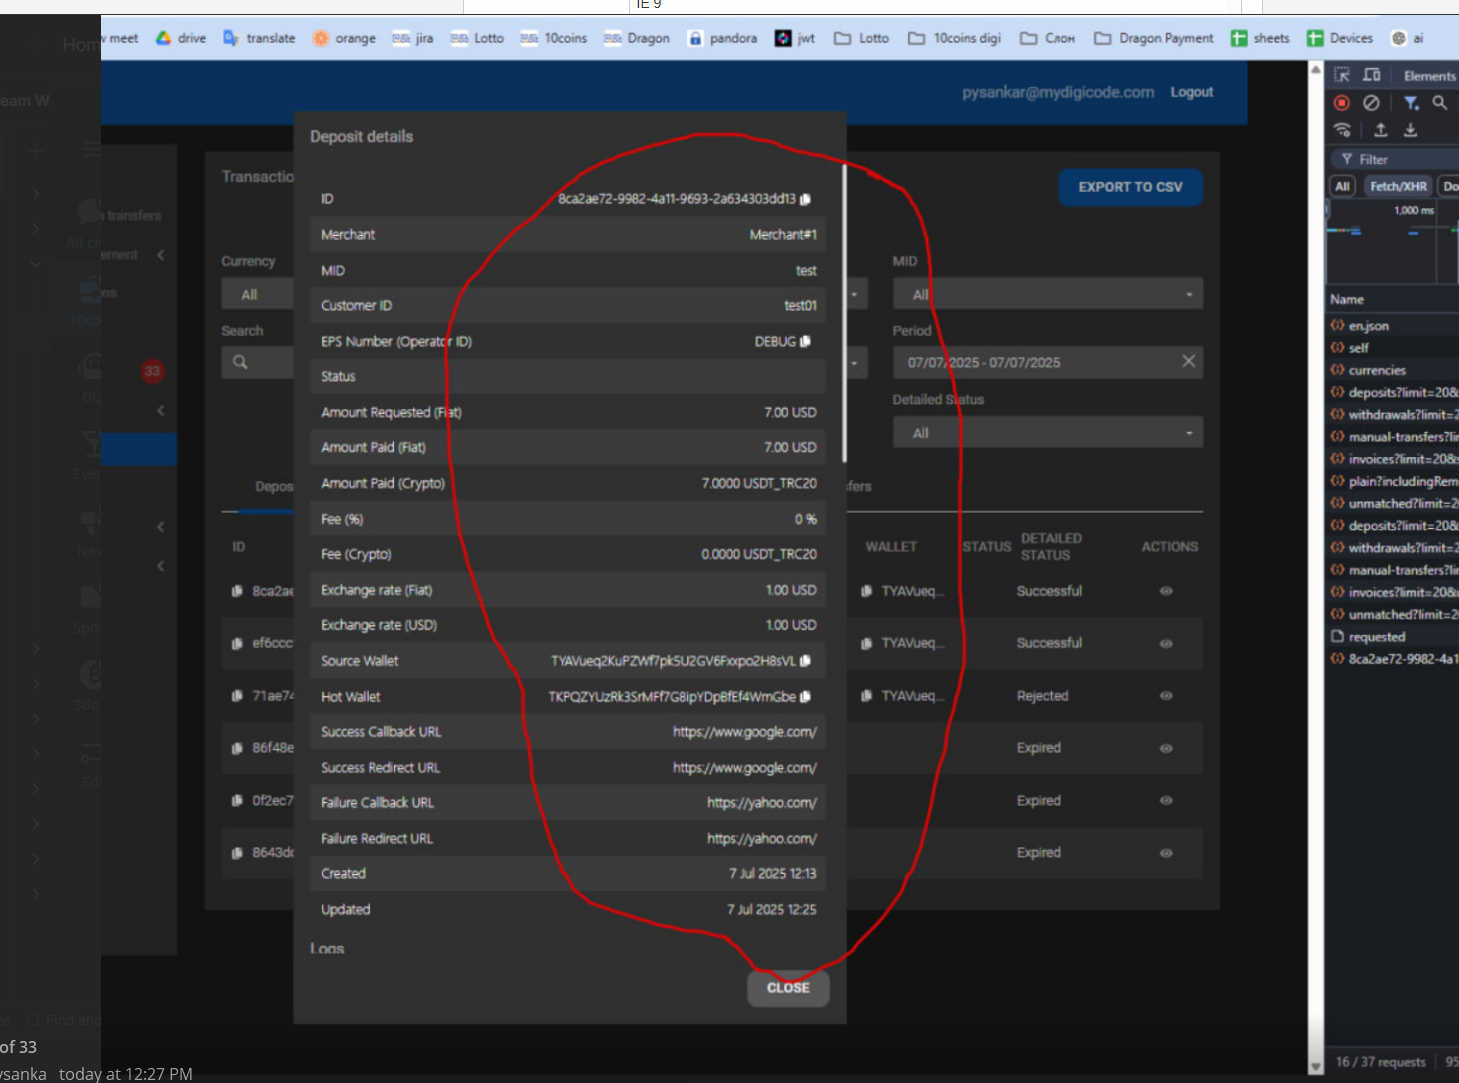
Task: Click the DevTools inspect element icon
Action: (1342, 75)
